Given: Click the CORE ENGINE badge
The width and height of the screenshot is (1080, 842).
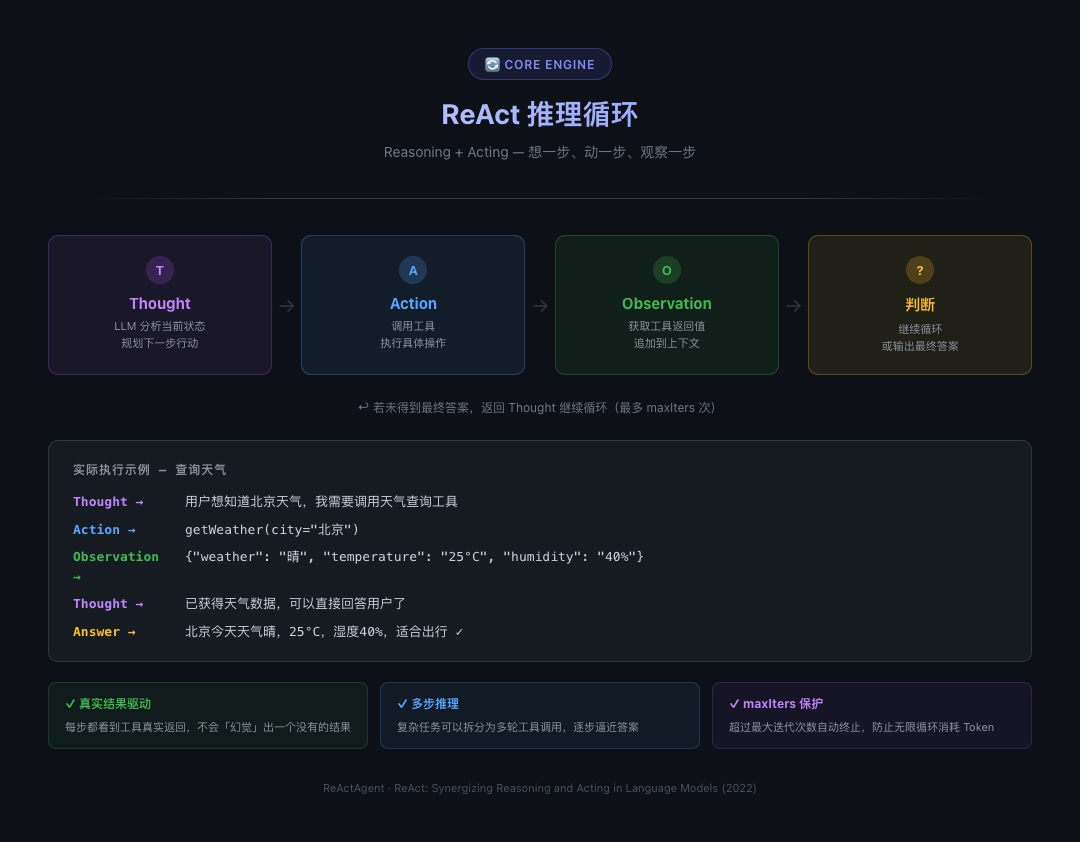Looking at the screenshot, I should tap(539, 64).
